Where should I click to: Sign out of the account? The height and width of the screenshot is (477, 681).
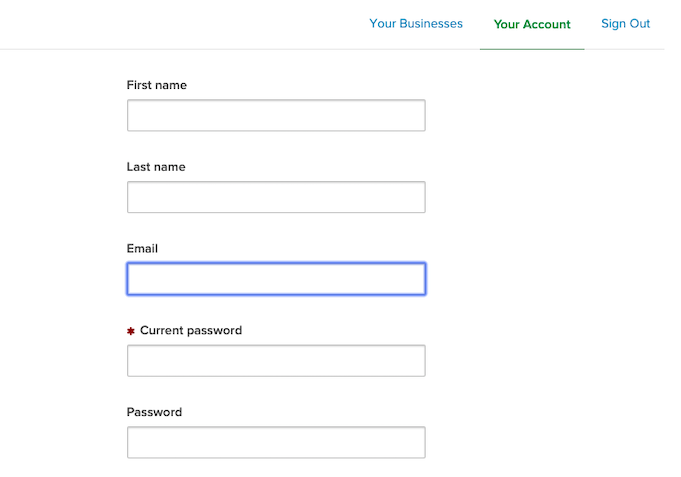pos(625,24)
